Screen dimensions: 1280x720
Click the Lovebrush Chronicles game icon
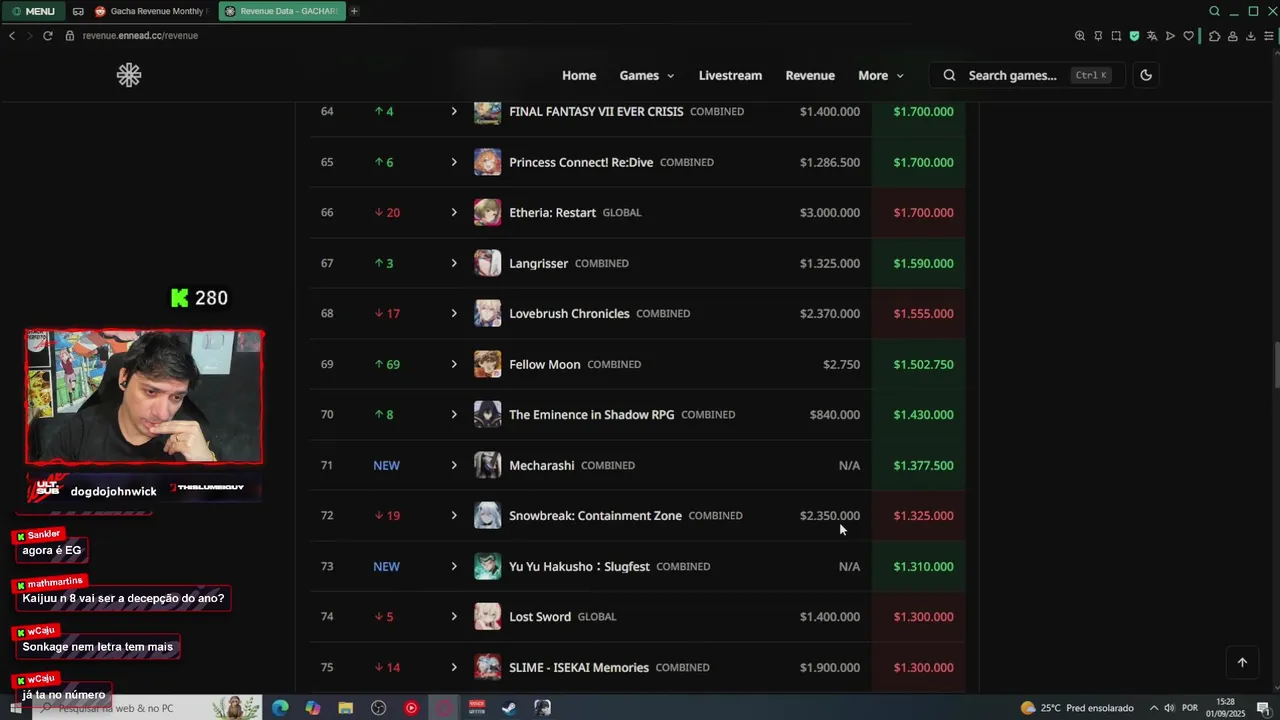[487, 313]
